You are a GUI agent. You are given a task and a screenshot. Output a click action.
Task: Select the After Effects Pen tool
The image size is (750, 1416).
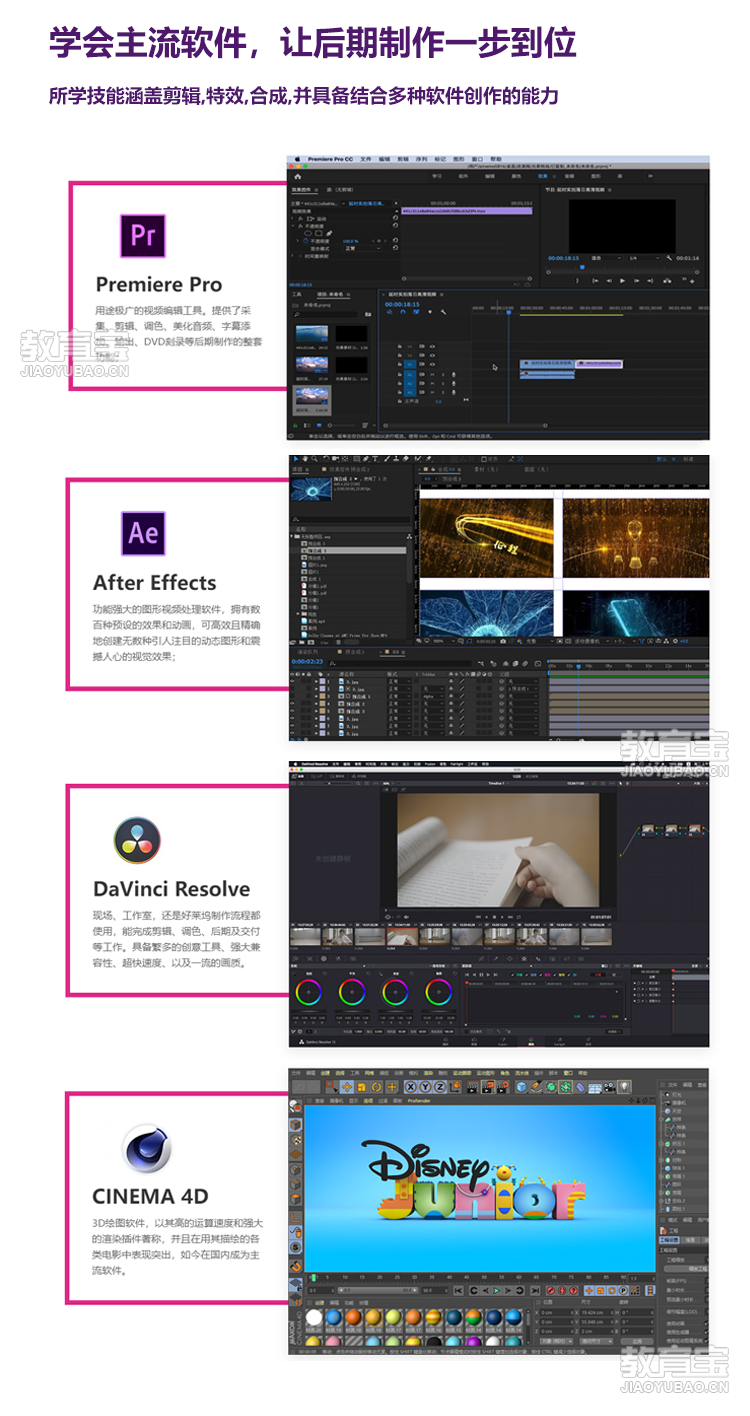click(x=365, y=458)
